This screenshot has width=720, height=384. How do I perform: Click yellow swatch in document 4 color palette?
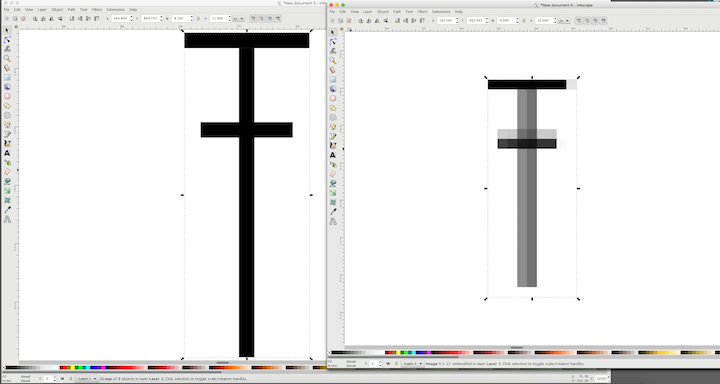(x=397, y=353)
